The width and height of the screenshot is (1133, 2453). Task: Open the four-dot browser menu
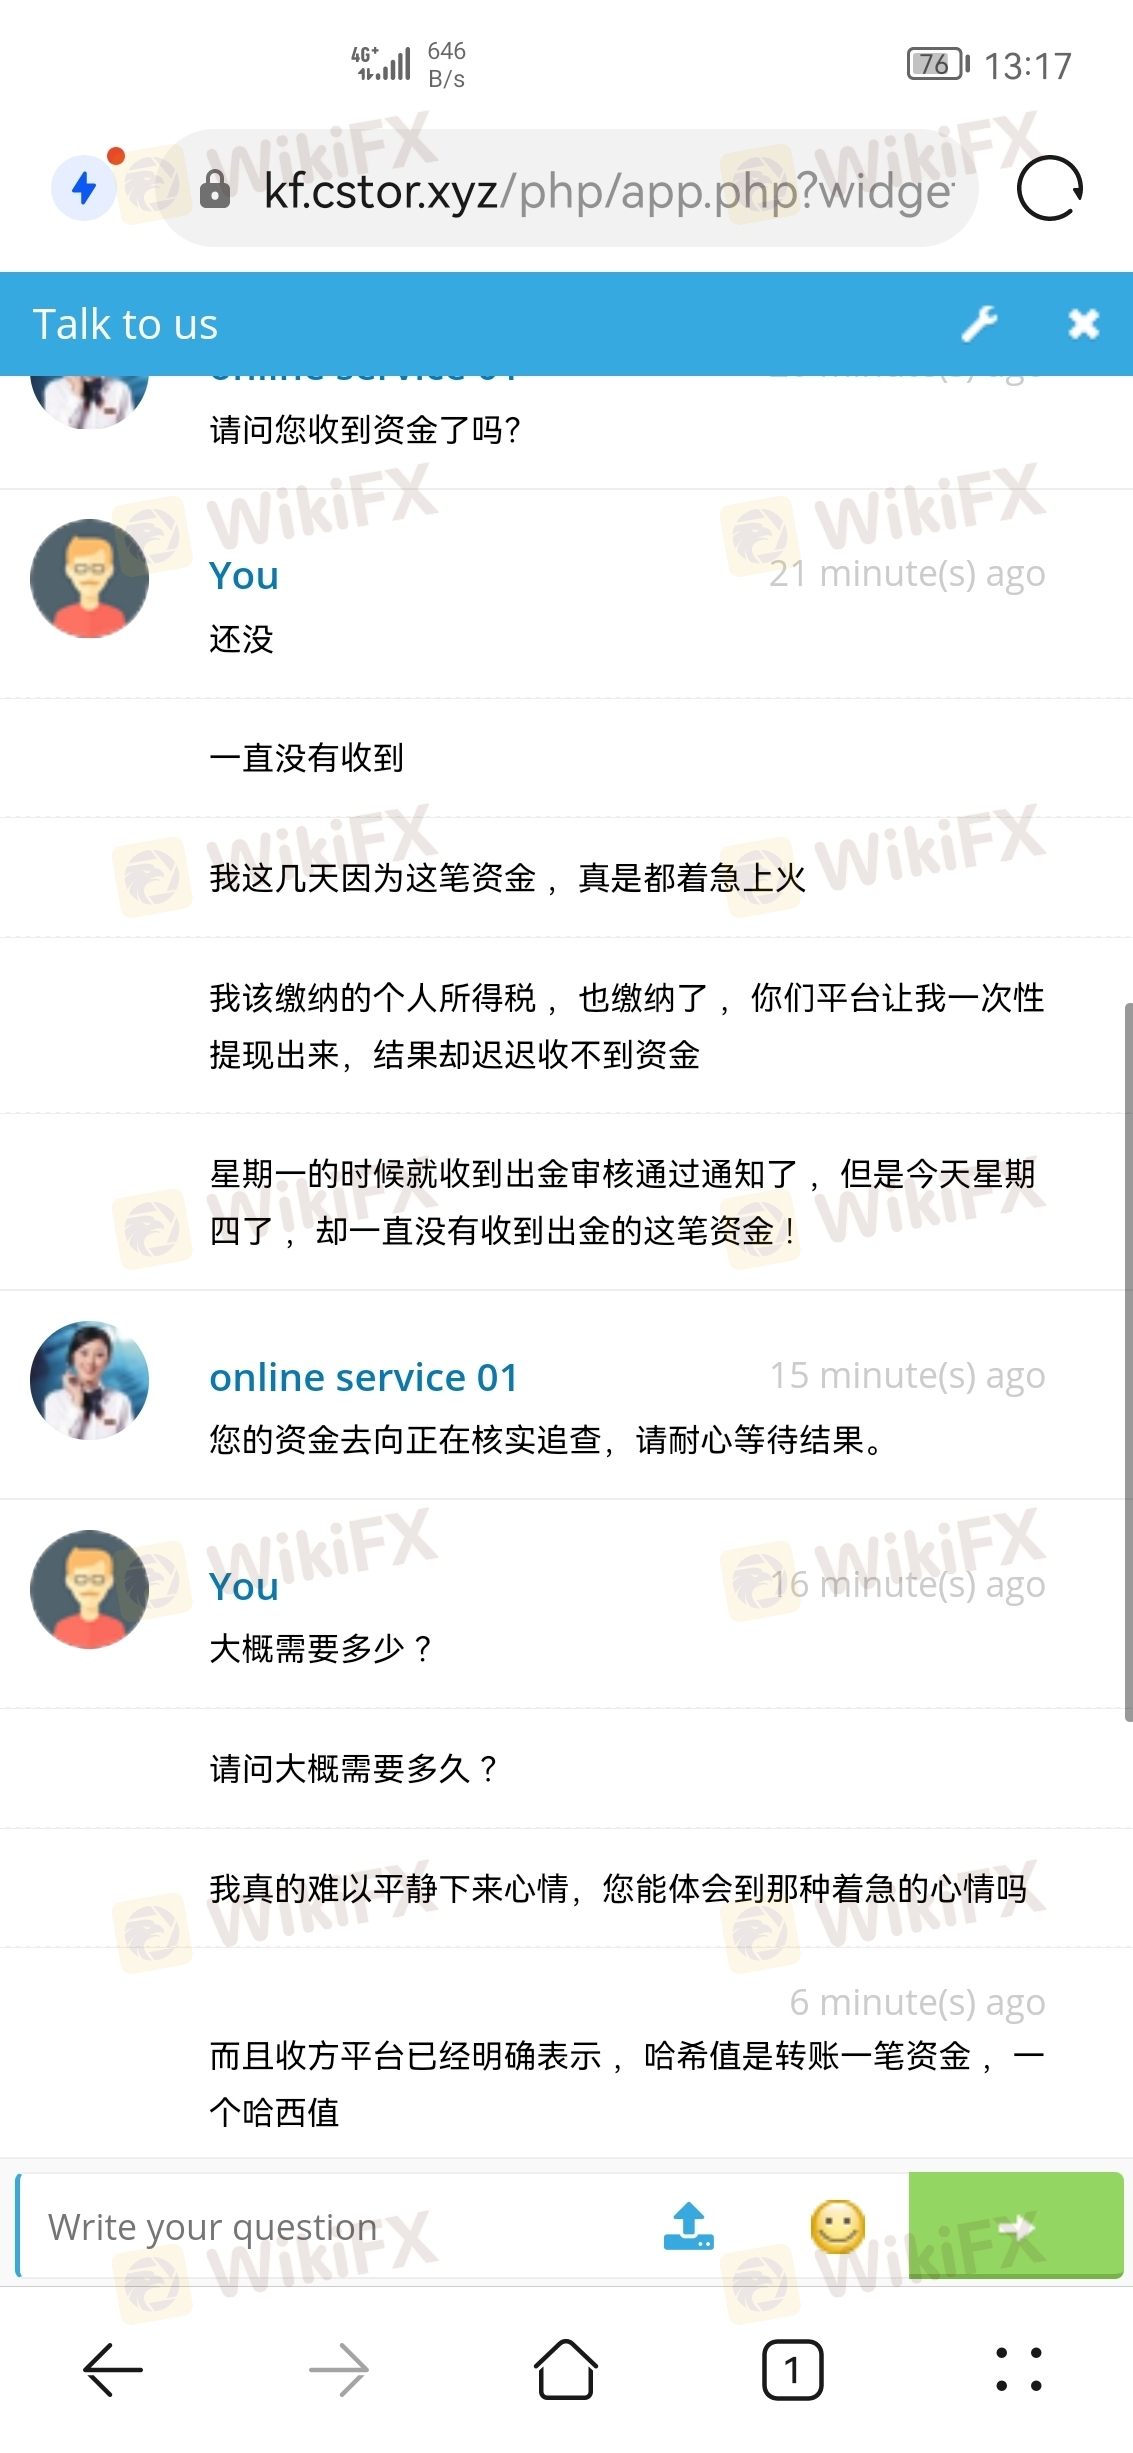[x=1019, y=2369]
